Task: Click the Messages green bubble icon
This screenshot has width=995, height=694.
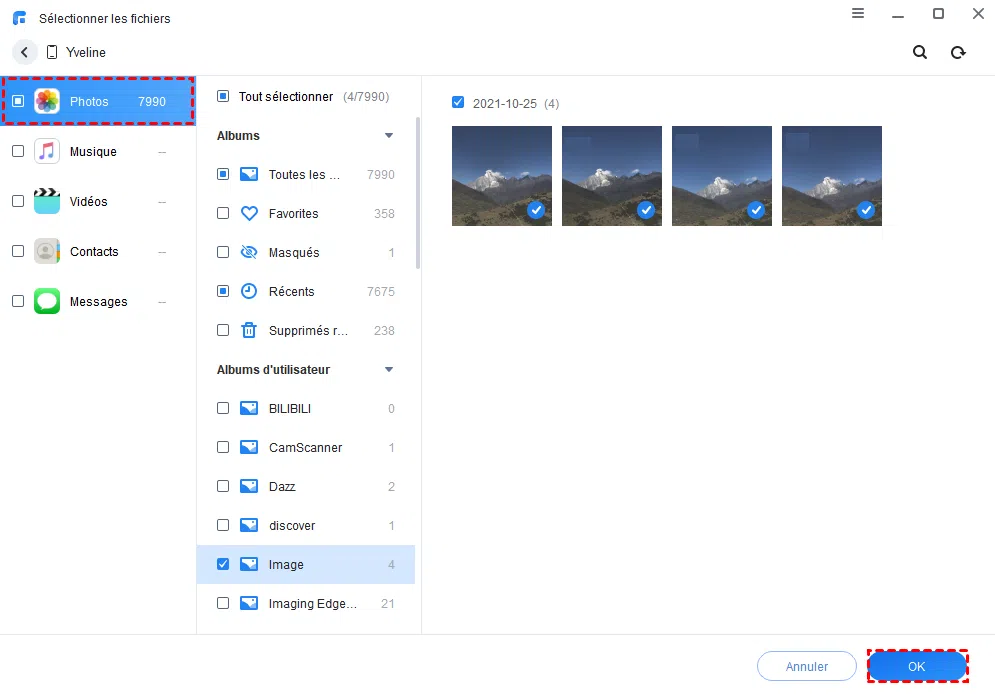Action: click(47, 302)
